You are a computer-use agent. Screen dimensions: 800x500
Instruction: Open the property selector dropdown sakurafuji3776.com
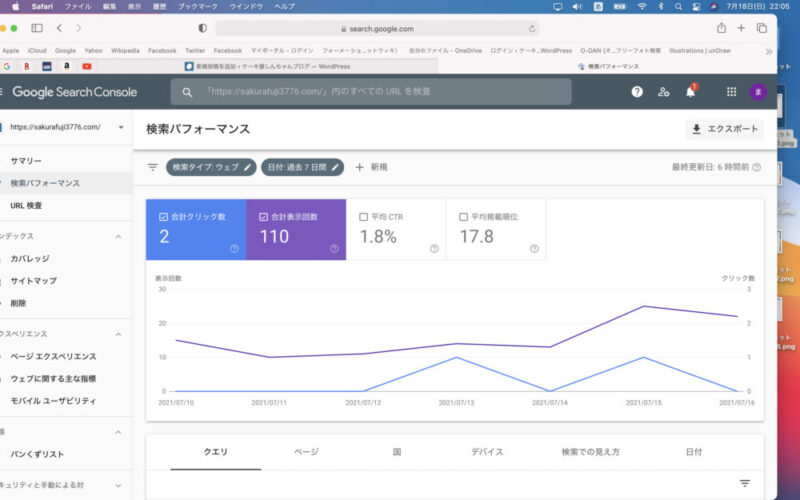pyautogui.click(x=65, y=127)
